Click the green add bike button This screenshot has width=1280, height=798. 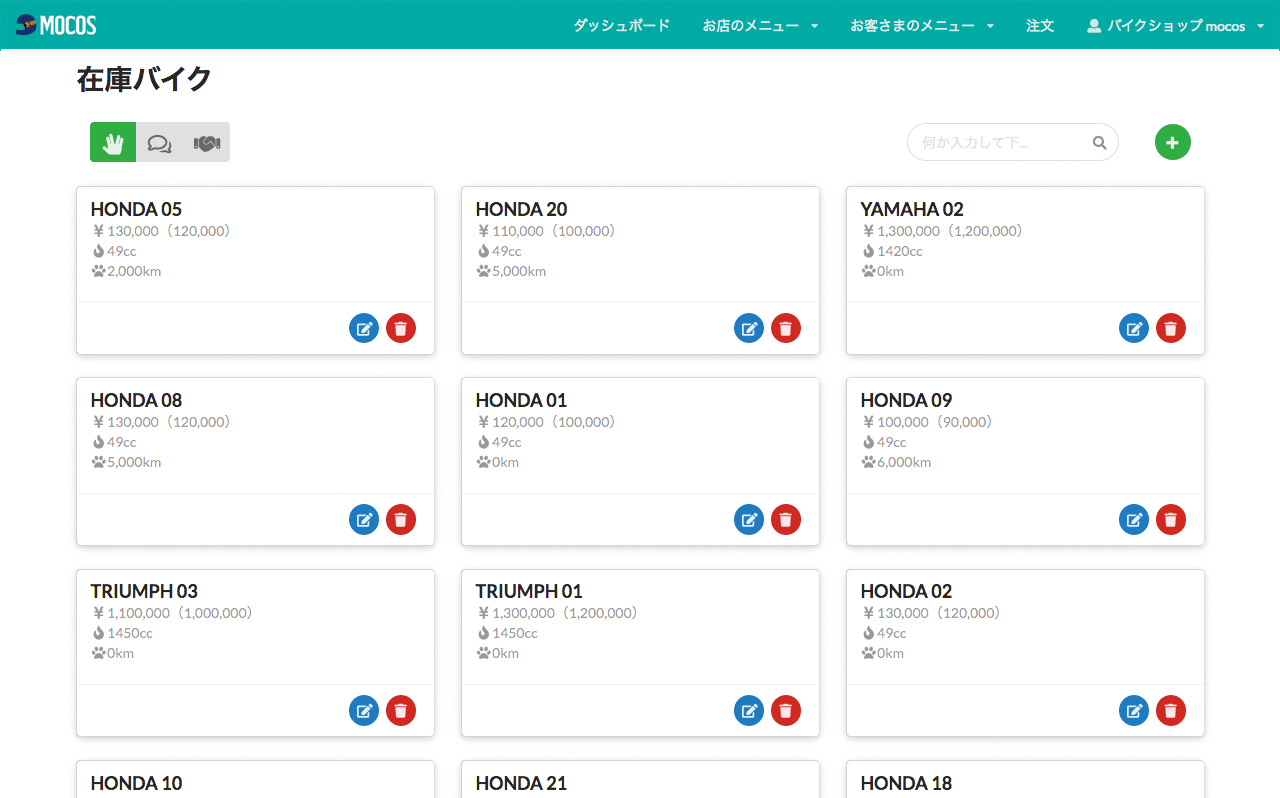[x=1173, y=142]
